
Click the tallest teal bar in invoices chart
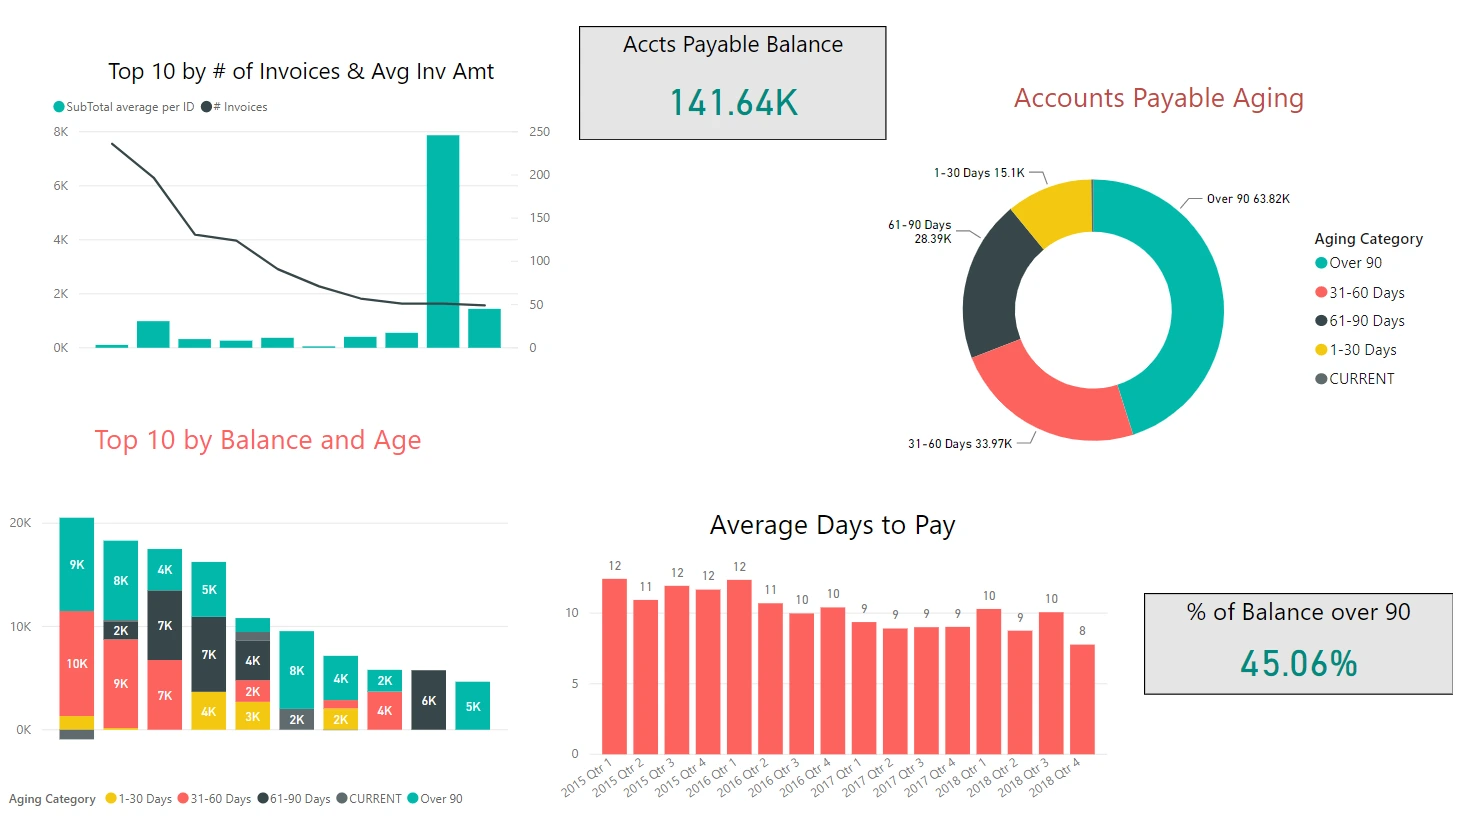point(442,240)
